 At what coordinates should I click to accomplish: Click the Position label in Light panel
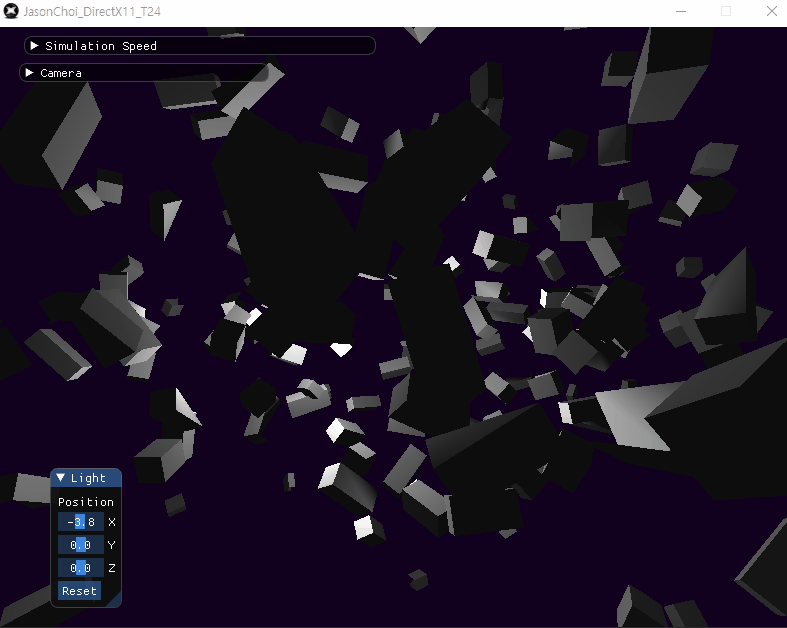tap(86, 502)
